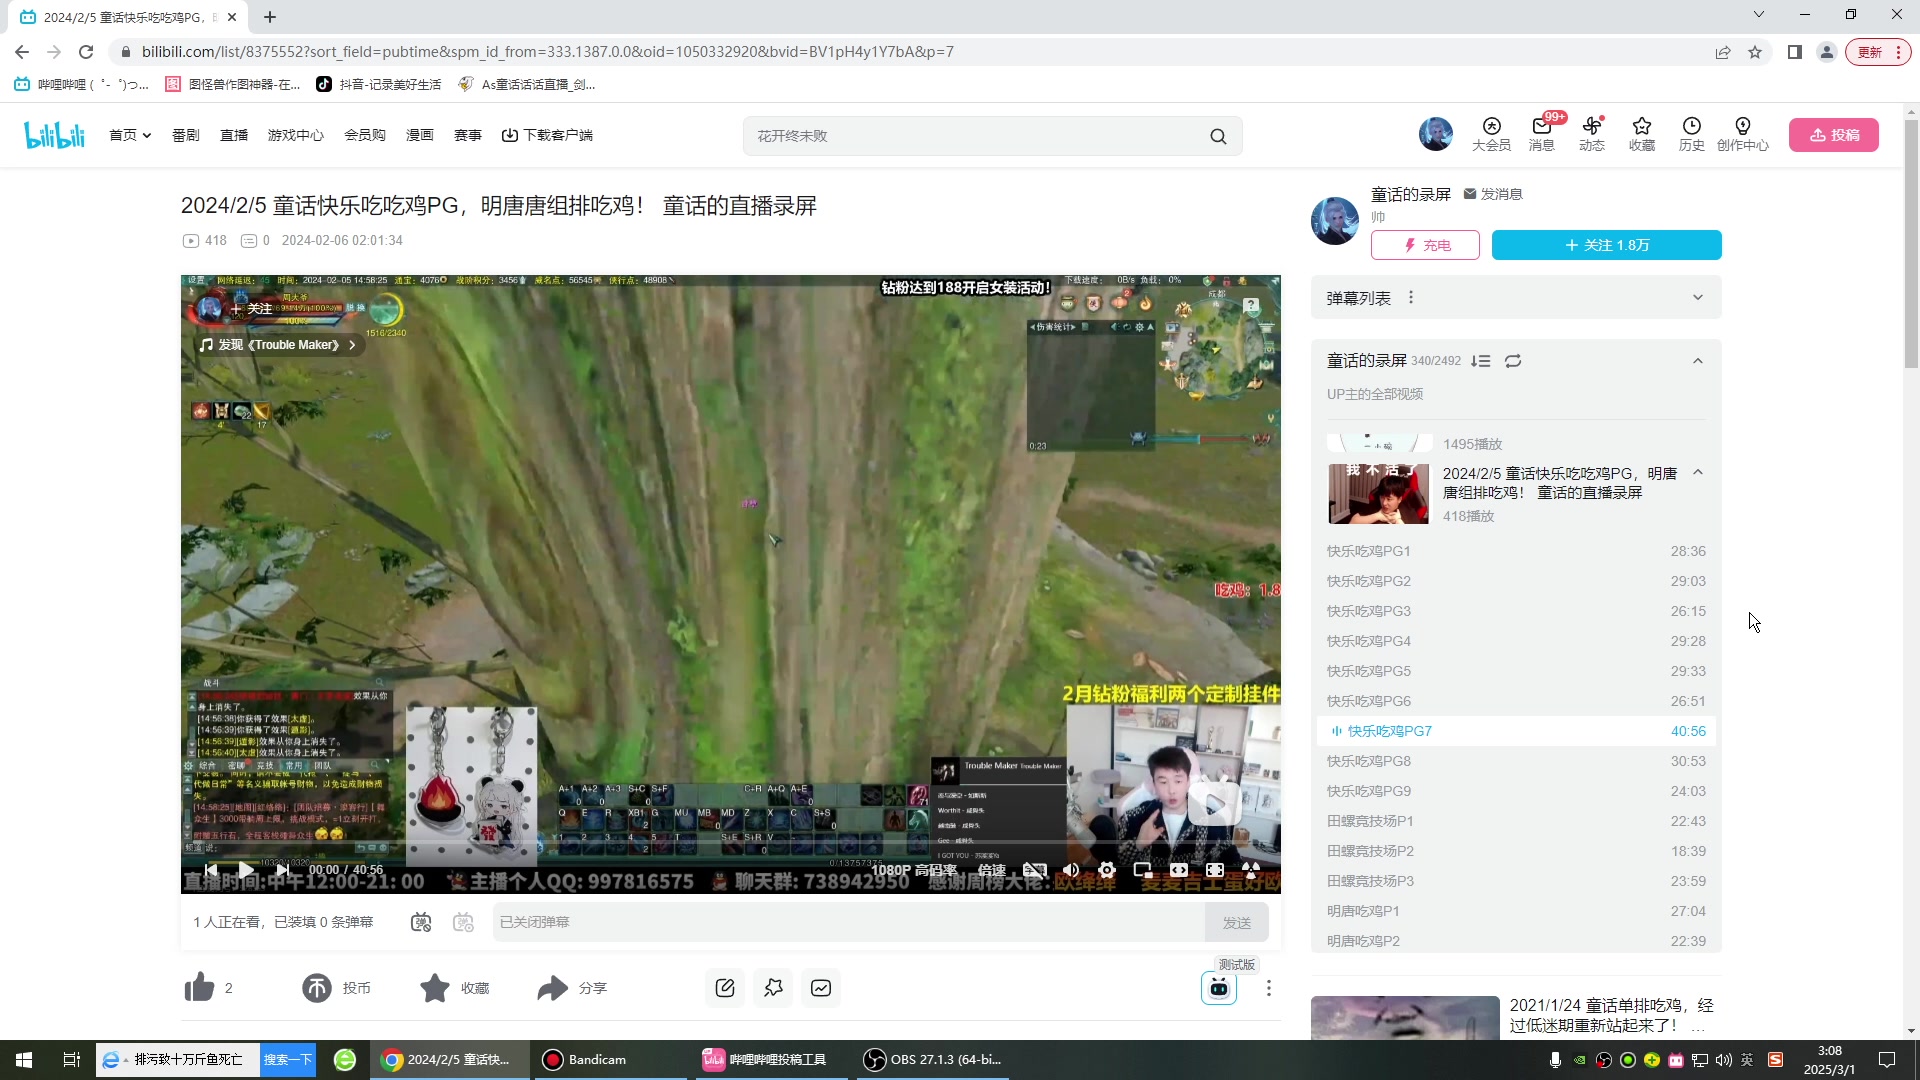The width and height of the screenshot is (1920, 1080).
Task: Select 1080P 高码率 quality menu
Action: [914, 870]
